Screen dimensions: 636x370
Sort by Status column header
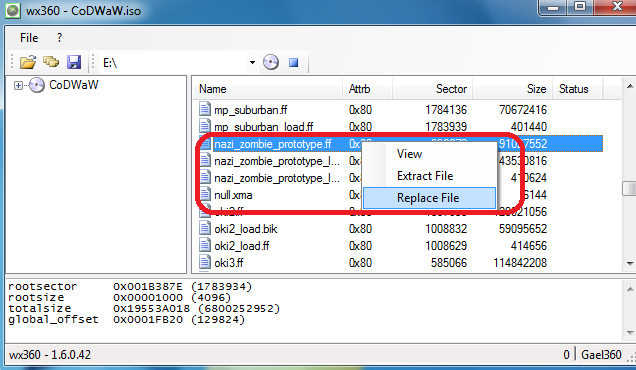click(x=578, y=89)
